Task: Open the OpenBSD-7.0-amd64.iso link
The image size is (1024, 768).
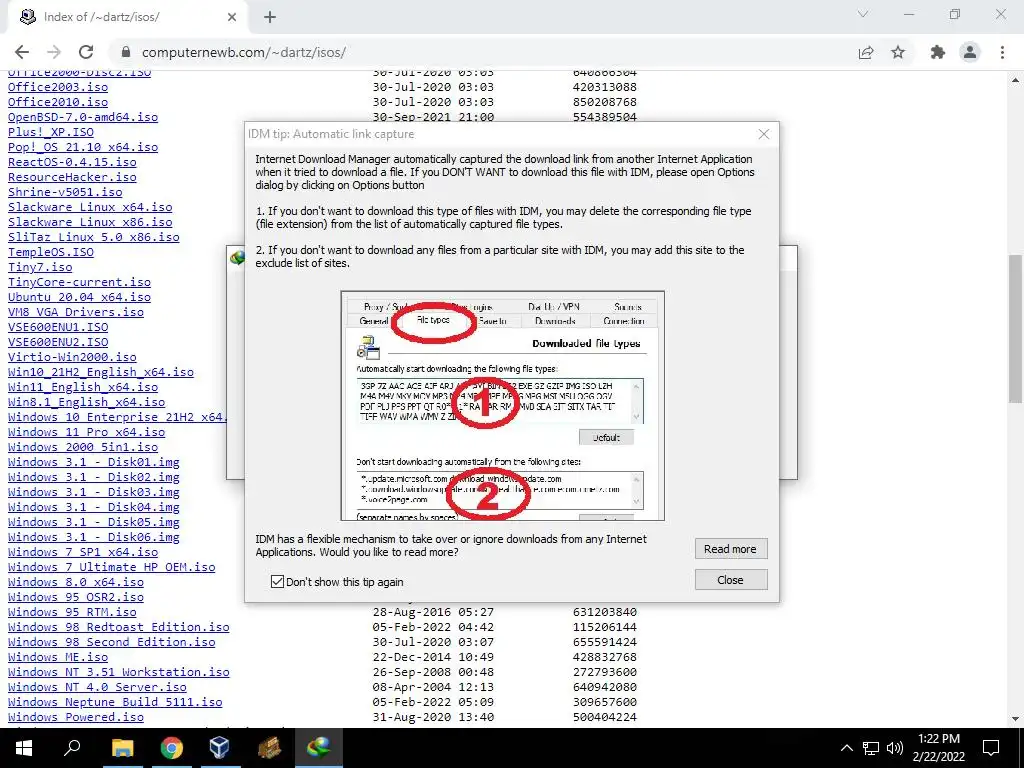Action: coord(83,117)
